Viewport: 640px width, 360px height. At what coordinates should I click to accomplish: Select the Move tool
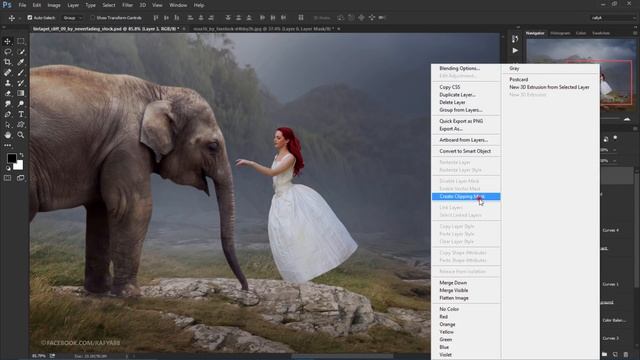pyautogui.click(x=7, y=41)
